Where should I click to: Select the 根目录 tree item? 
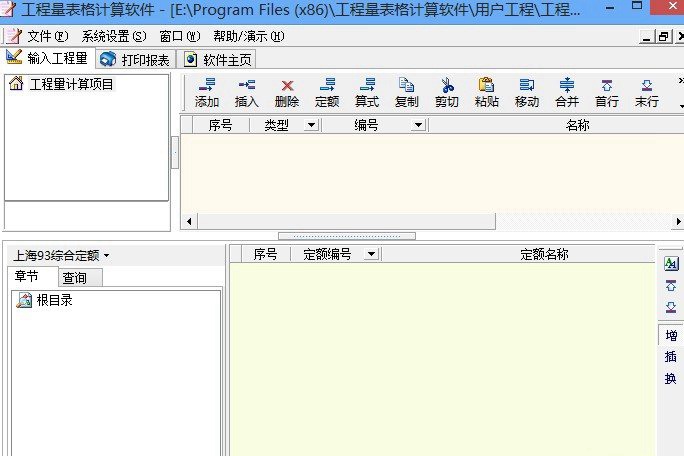[x=55, y=300]
